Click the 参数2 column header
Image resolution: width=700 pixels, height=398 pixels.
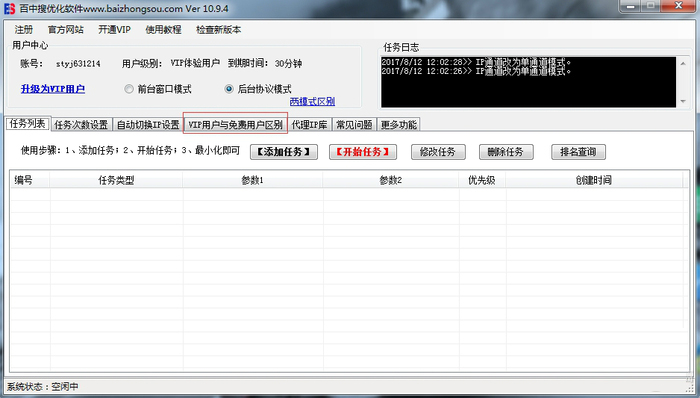tap(391, 180)
